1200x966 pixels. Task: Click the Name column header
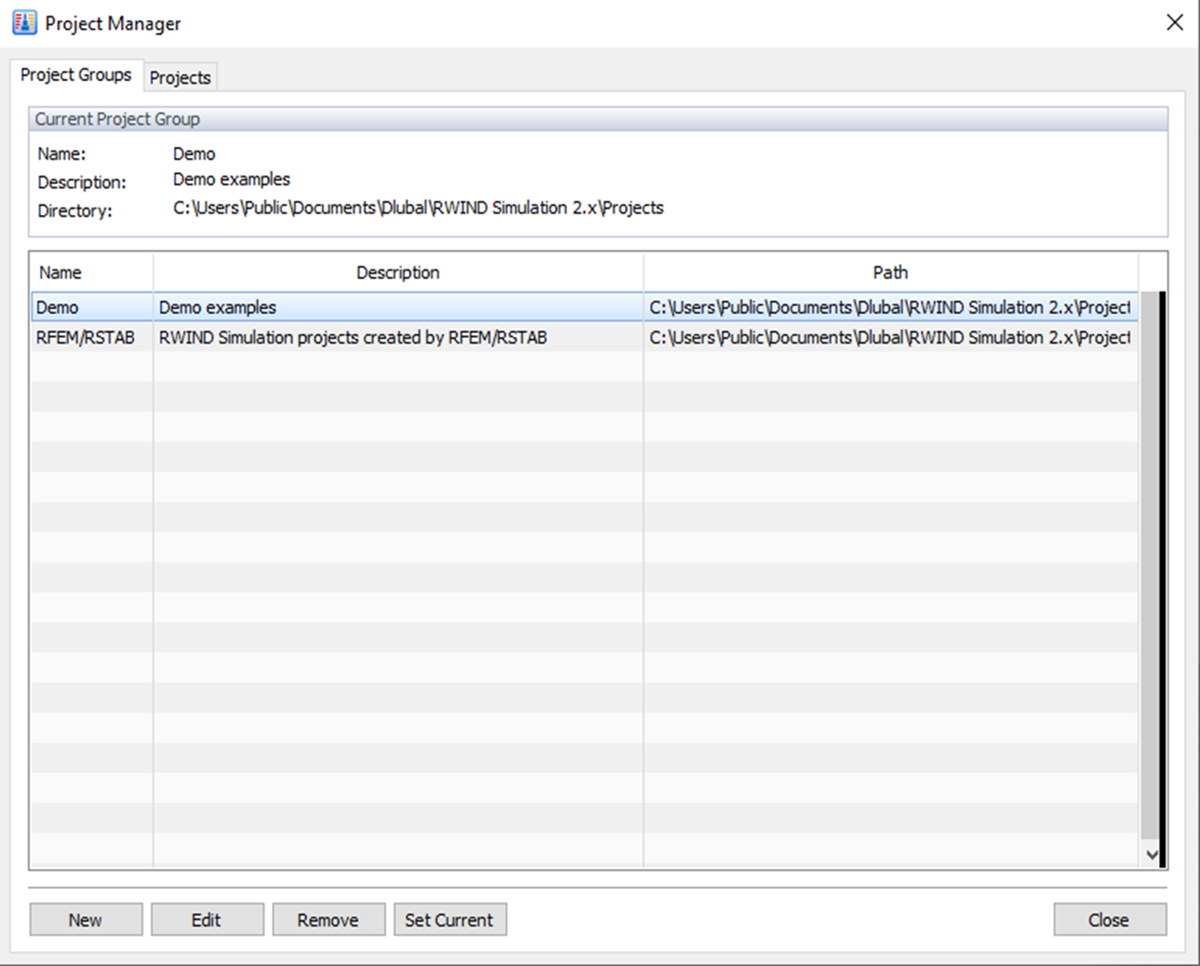60,272
